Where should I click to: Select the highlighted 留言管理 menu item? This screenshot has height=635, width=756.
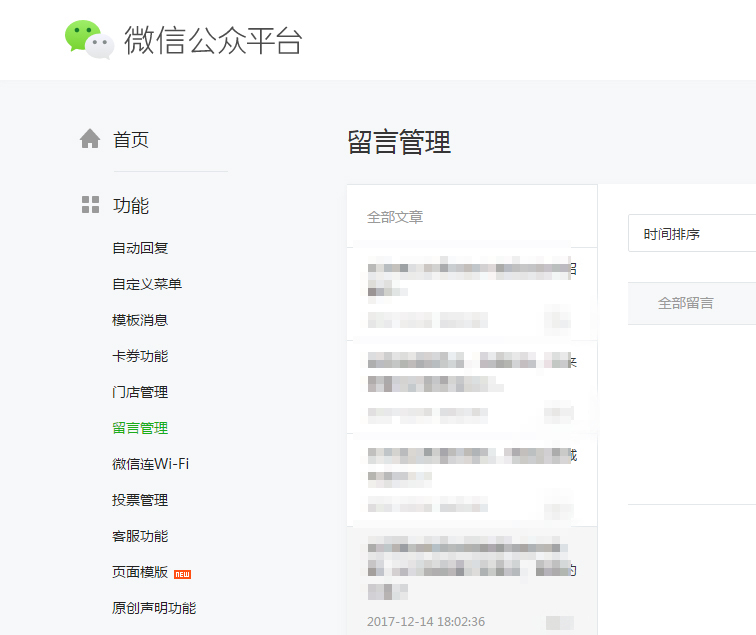pos(140,428)
